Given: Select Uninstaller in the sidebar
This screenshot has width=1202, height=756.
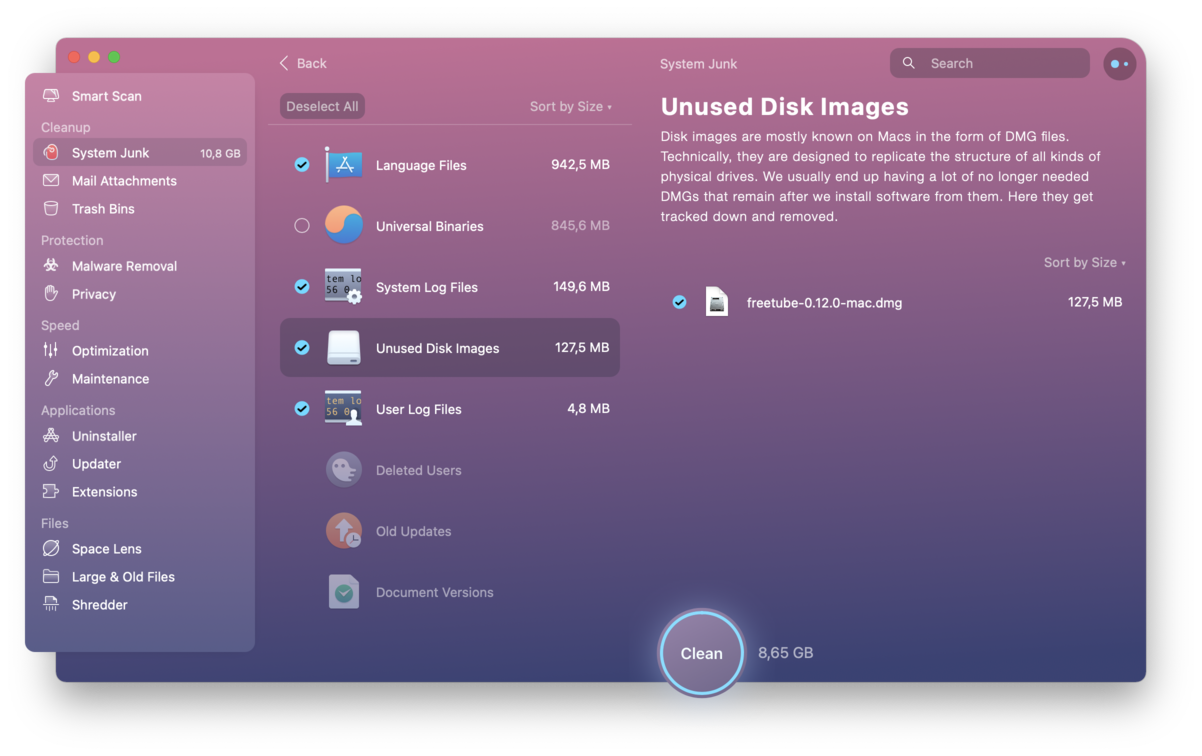Looking at the screenshot, I should point(140,436).
